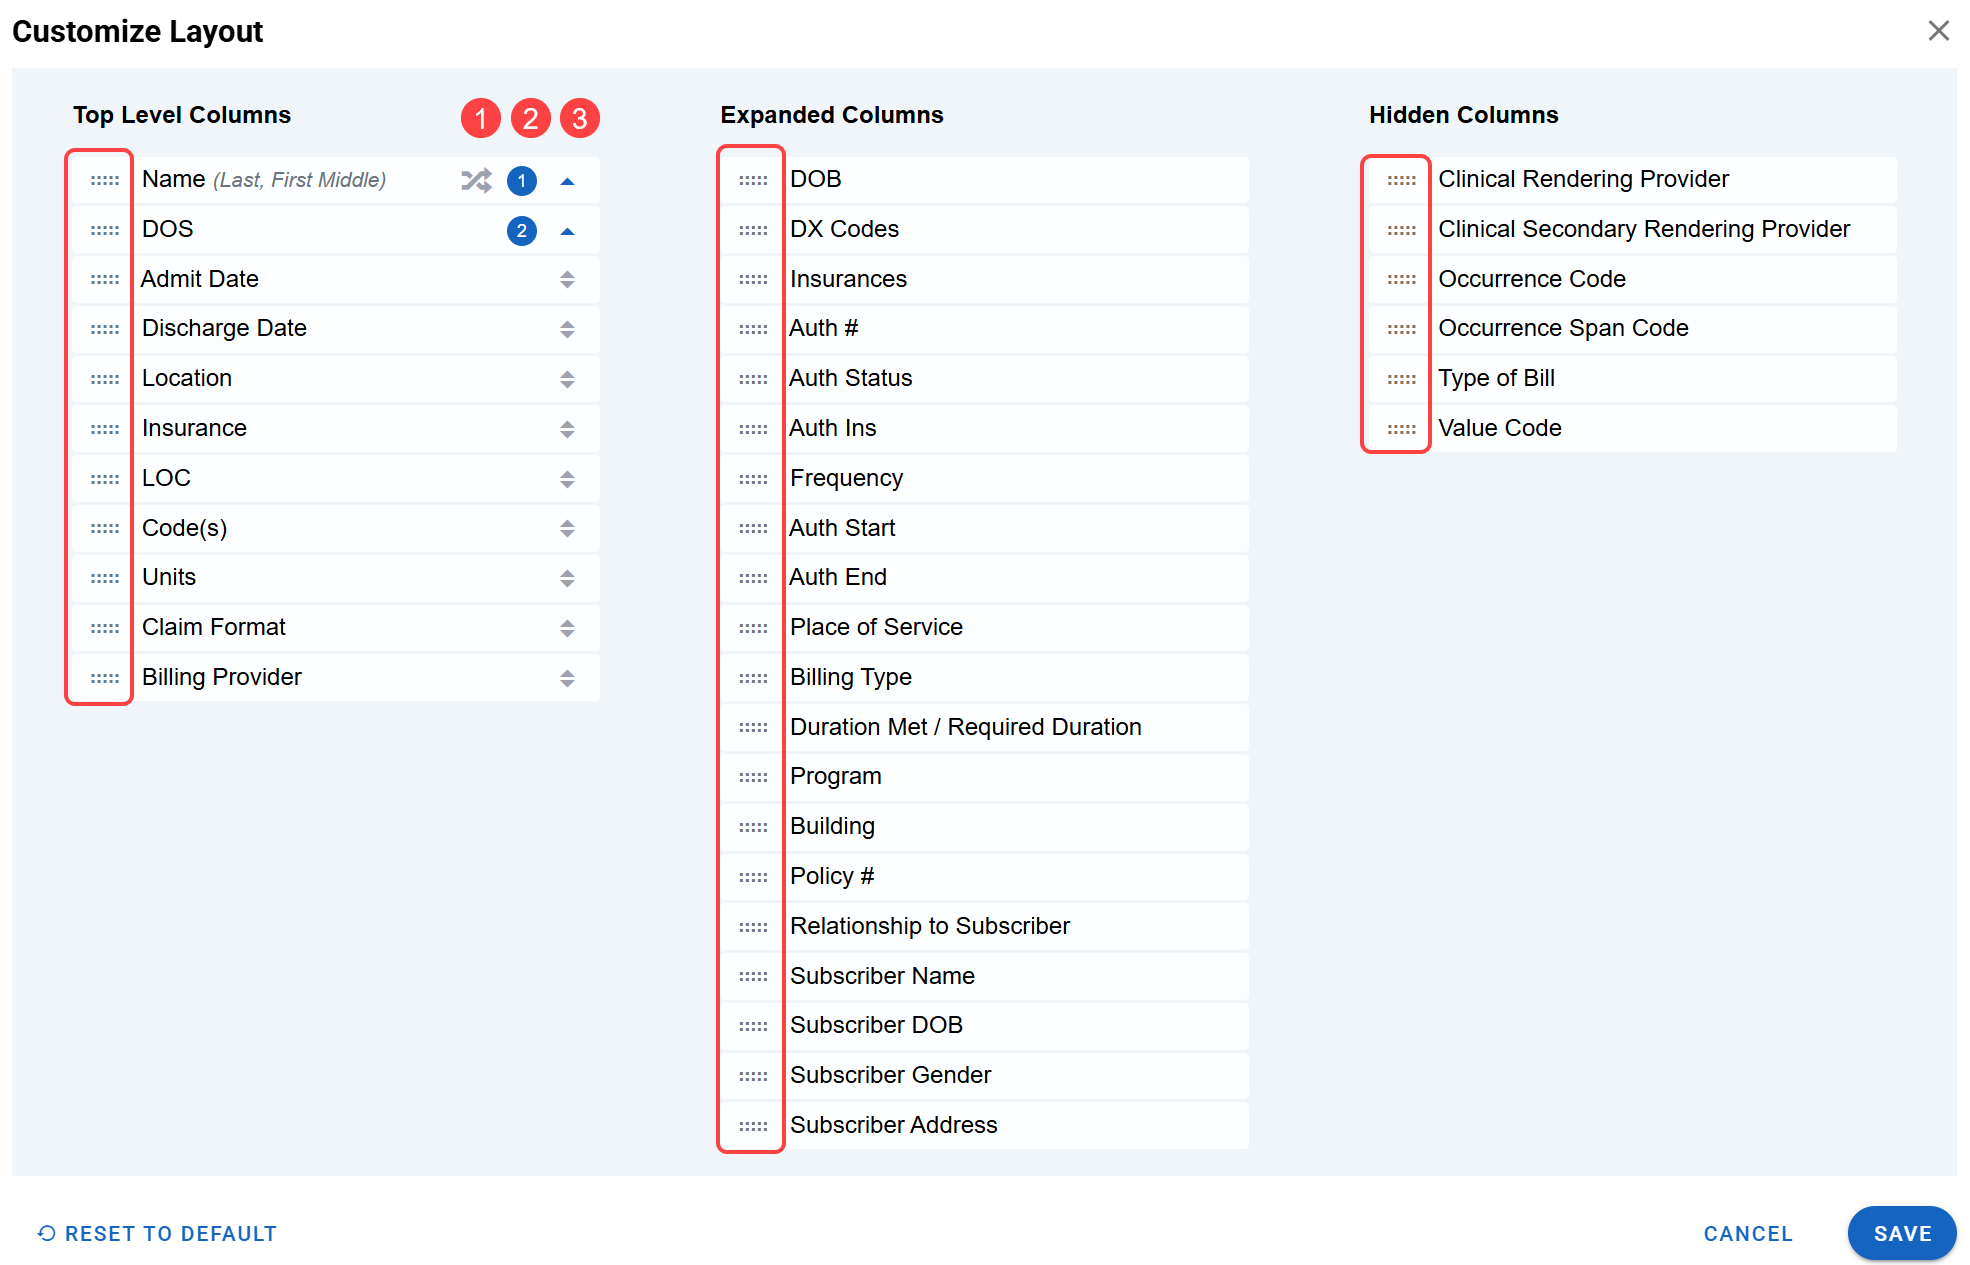Click the Save button
Viewport: 1970px width, 1265px height.
click(x=1901, y=1233)
